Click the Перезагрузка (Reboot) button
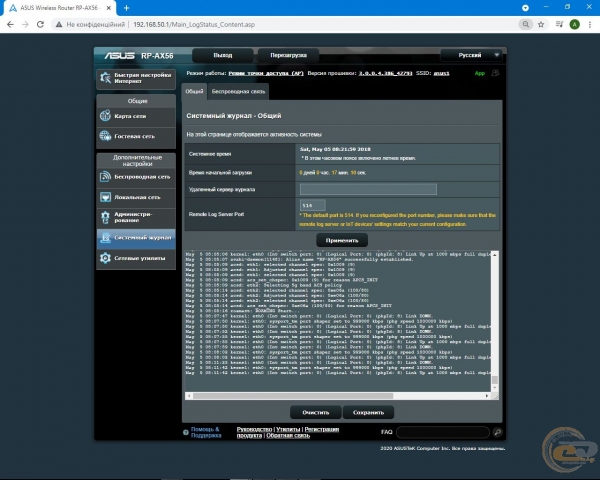 (x=289, y=55)
